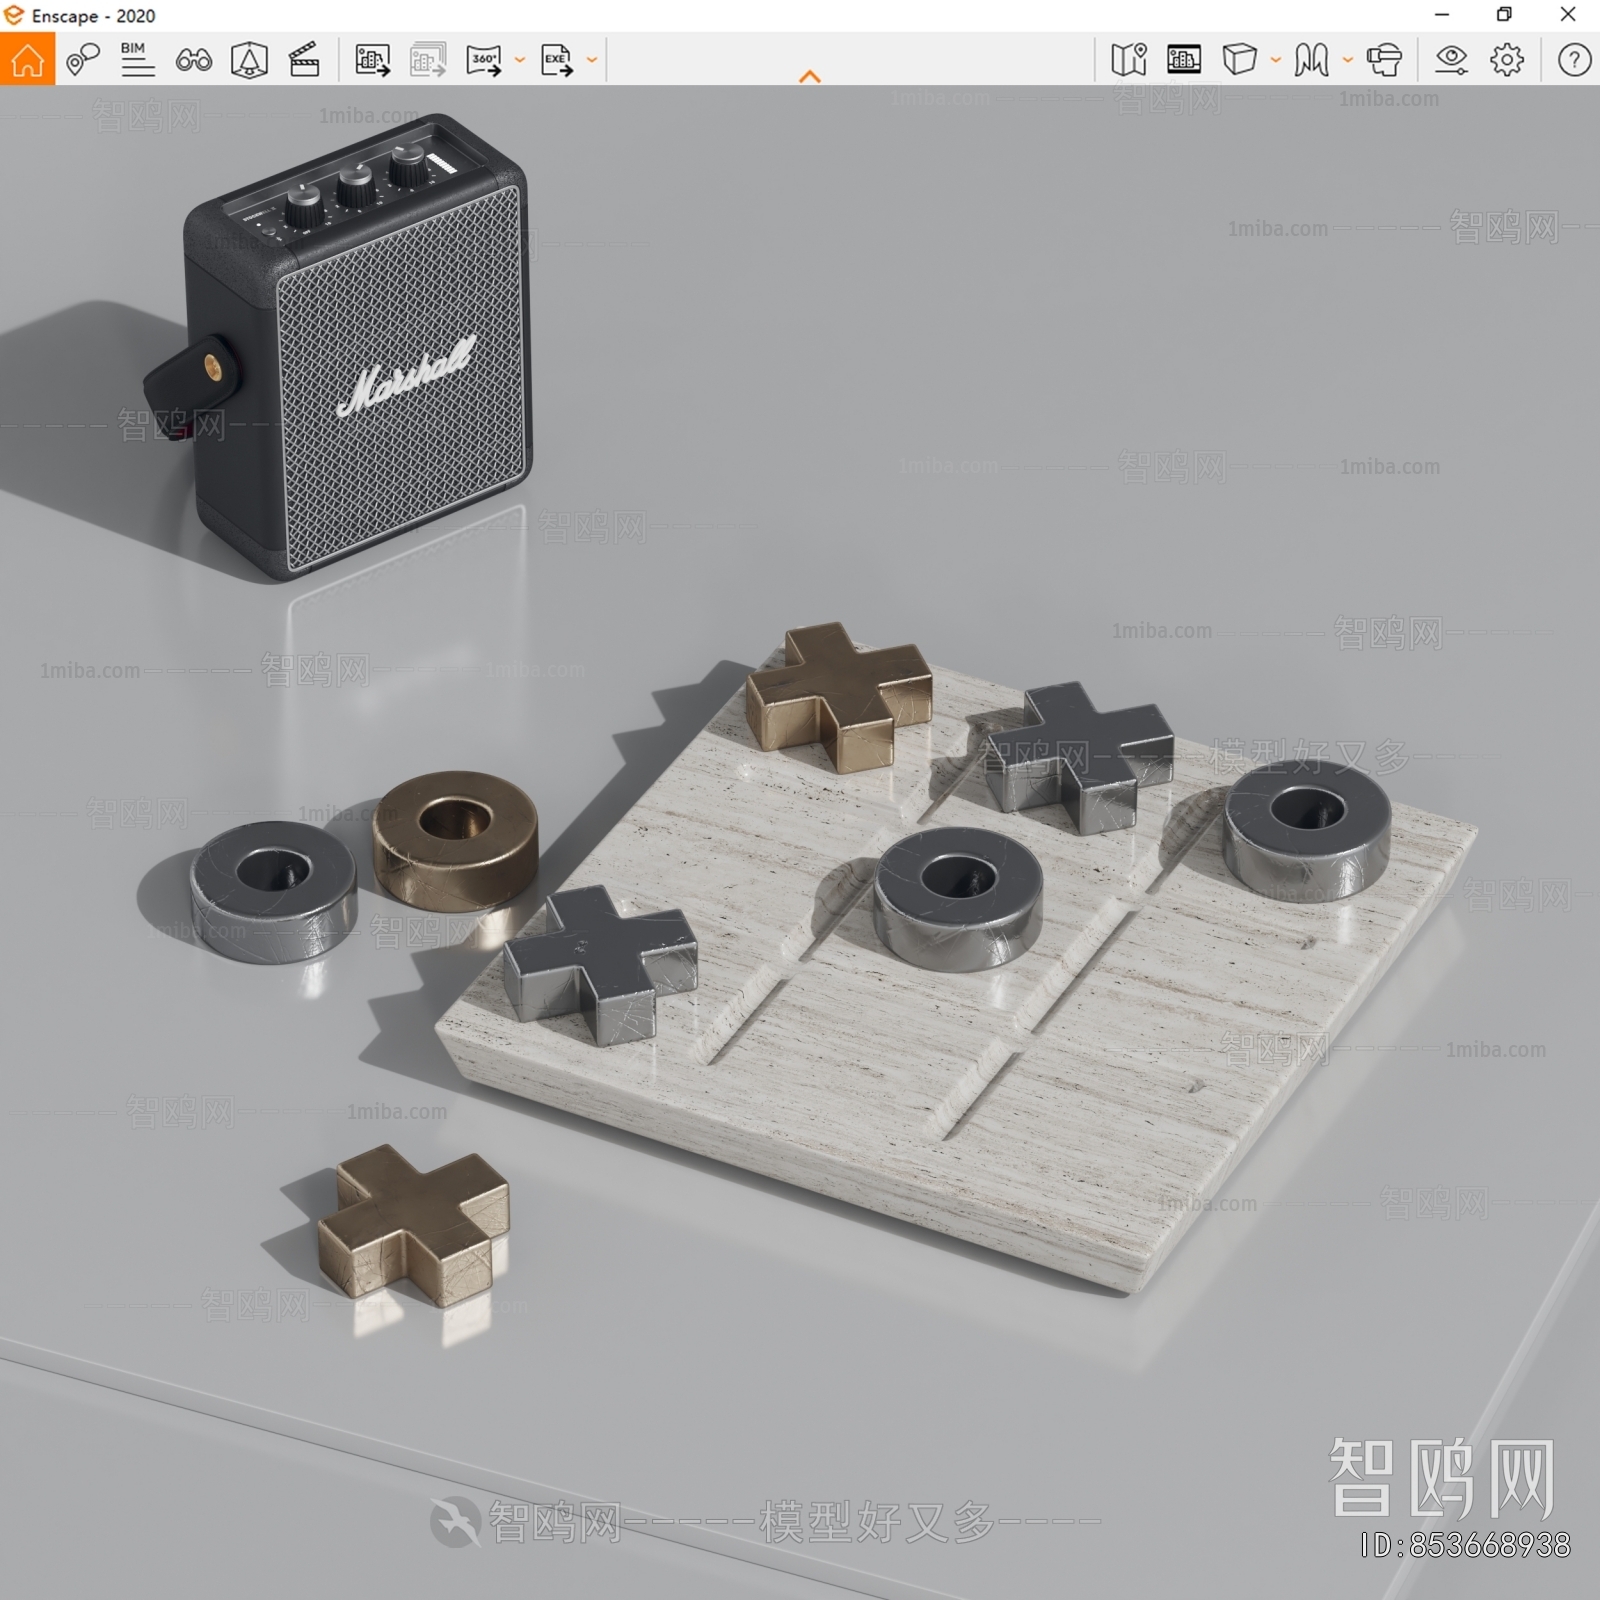Screen dimensions: 1600x1600
Task: Click the Enscape logo in title bar
Action: (x=14, y=15)
